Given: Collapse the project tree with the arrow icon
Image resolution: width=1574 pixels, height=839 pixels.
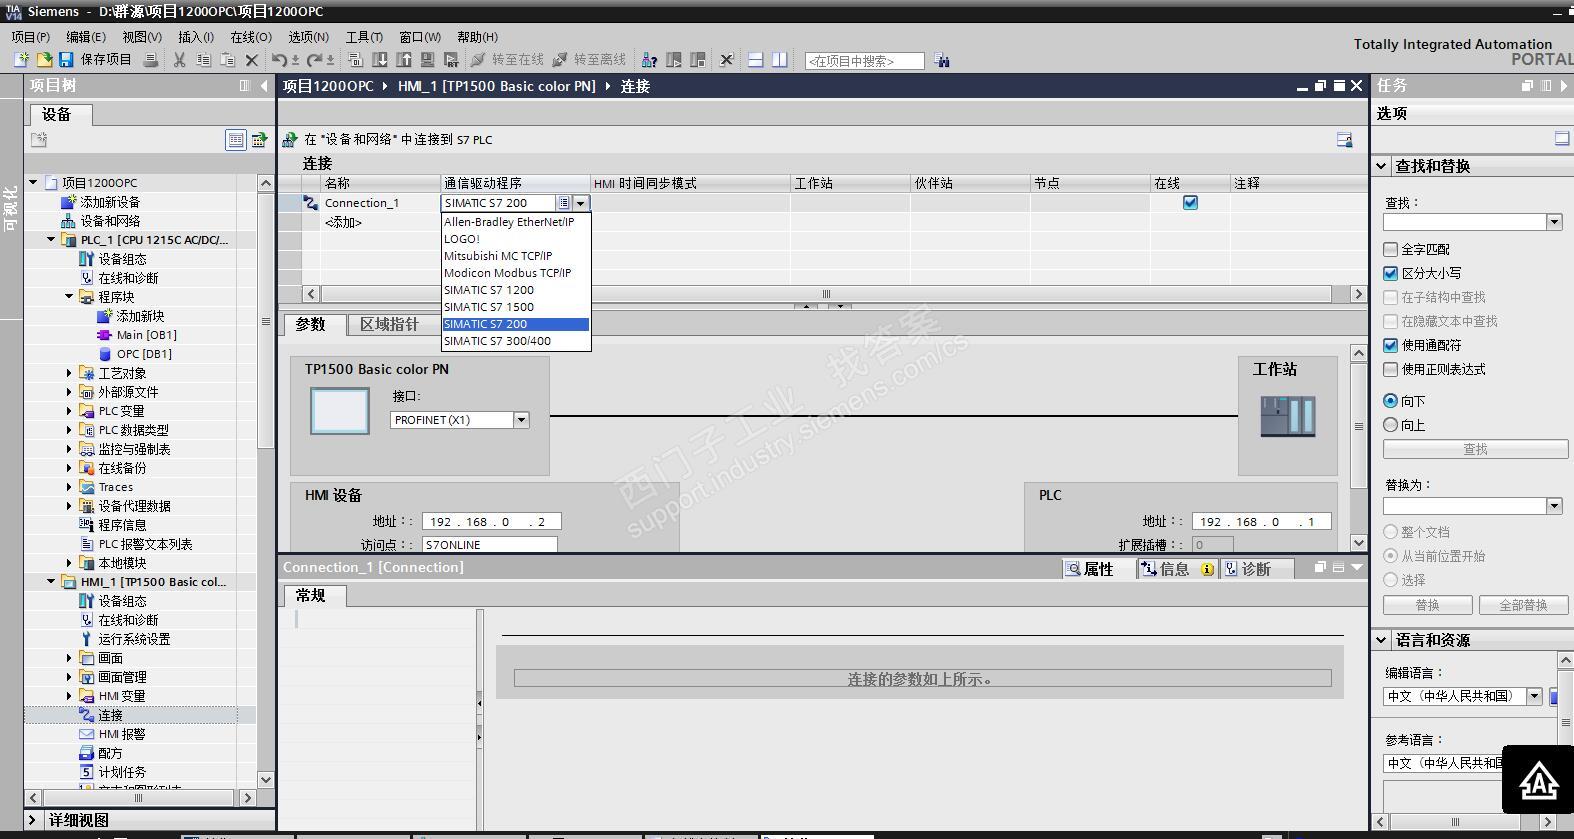Looking at the screenshot, I should pyautogui.click(x=264, y=86).
